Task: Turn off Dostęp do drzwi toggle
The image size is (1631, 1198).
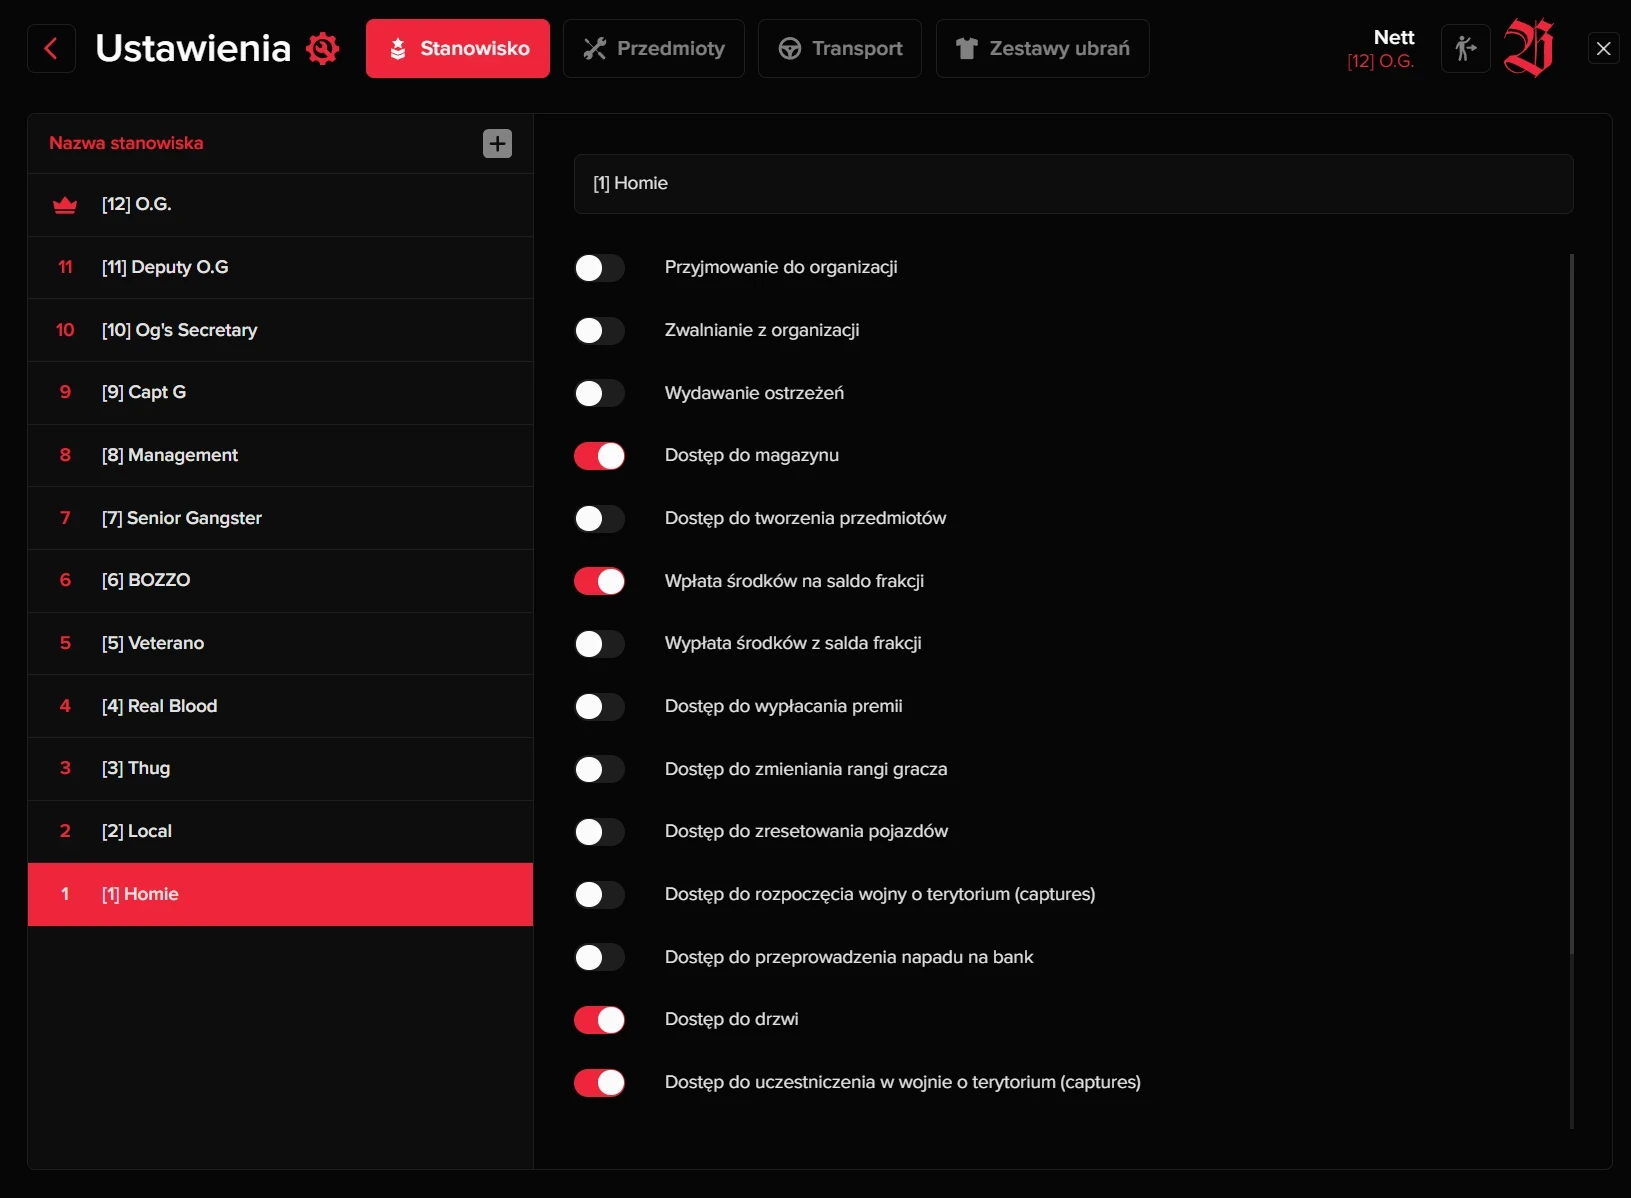Action: (599, 1020)
